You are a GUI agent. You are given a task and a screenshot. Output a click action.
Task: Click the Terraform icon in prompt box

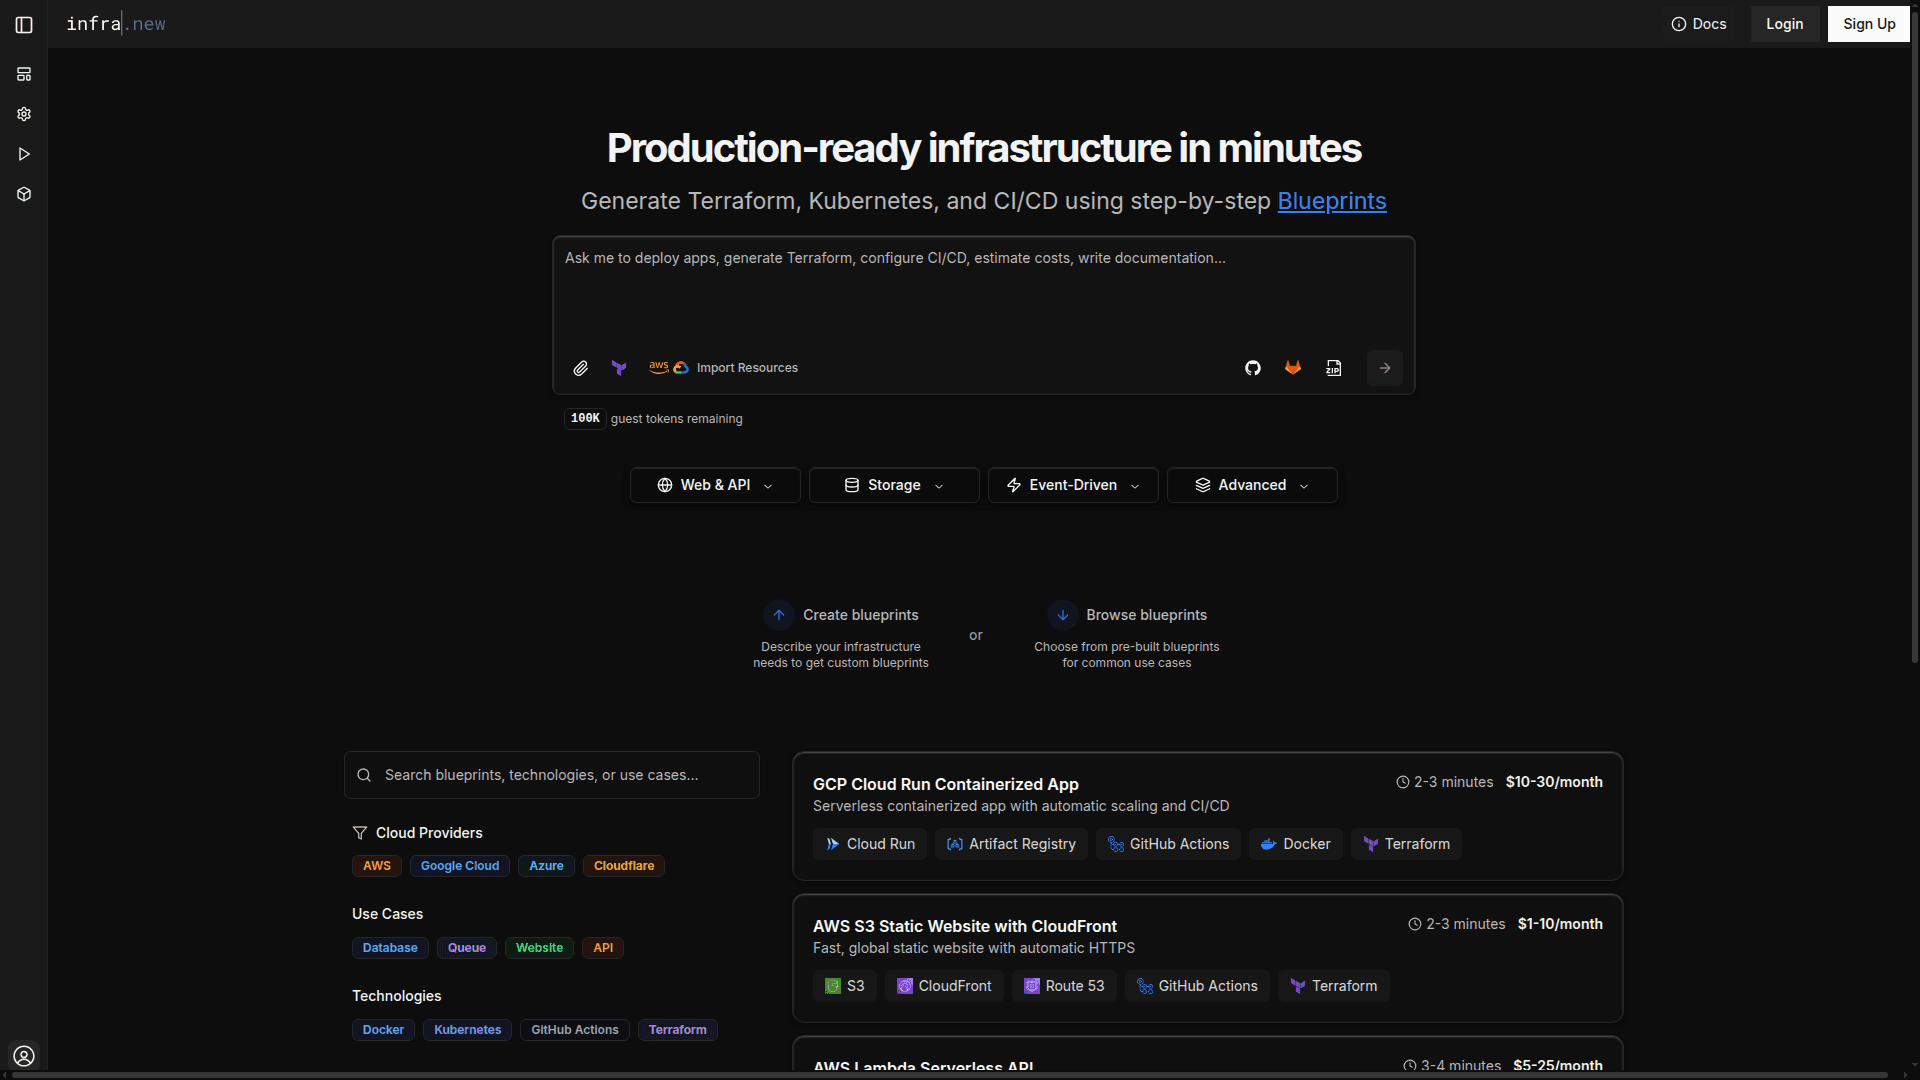pos(619,368)
